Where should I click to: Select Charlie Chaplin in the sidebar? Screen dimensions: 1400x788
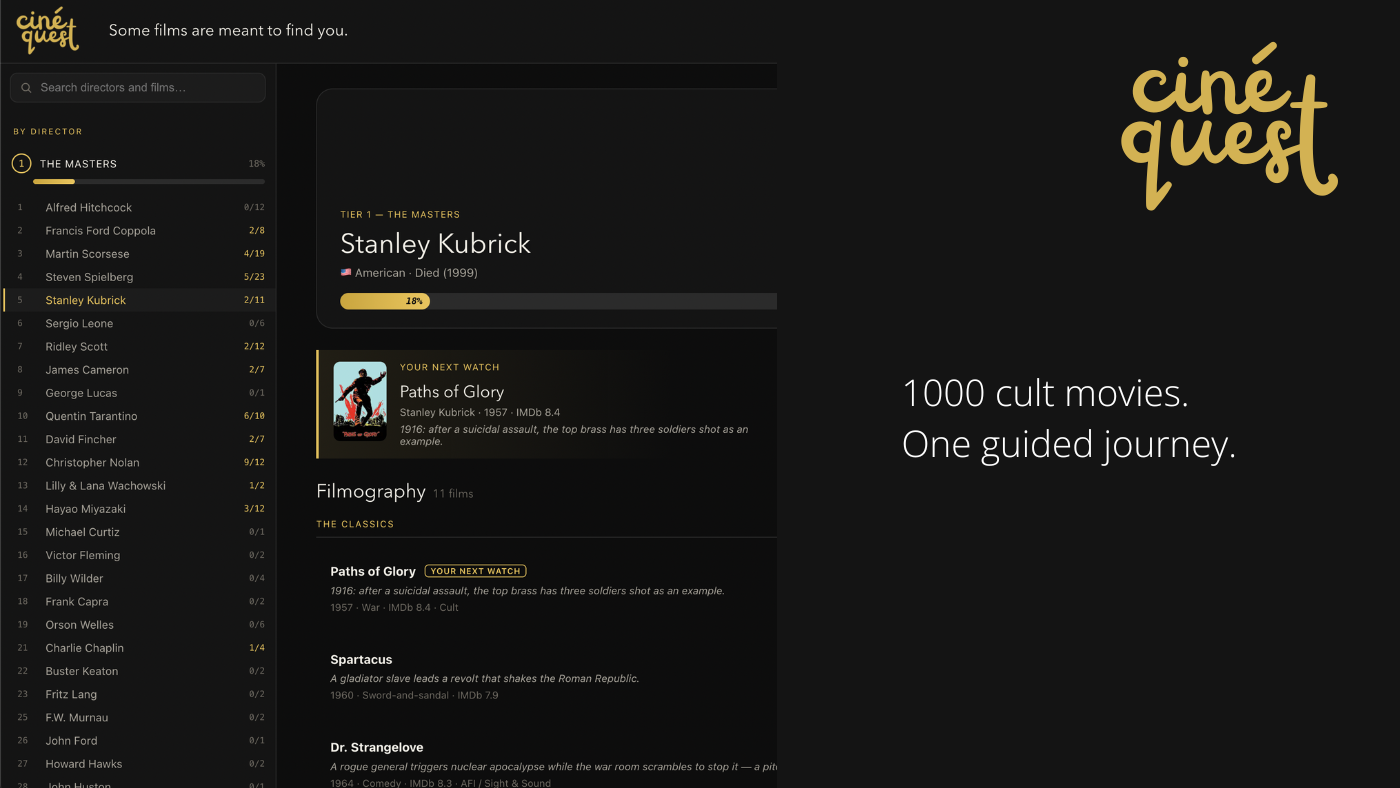138,648
